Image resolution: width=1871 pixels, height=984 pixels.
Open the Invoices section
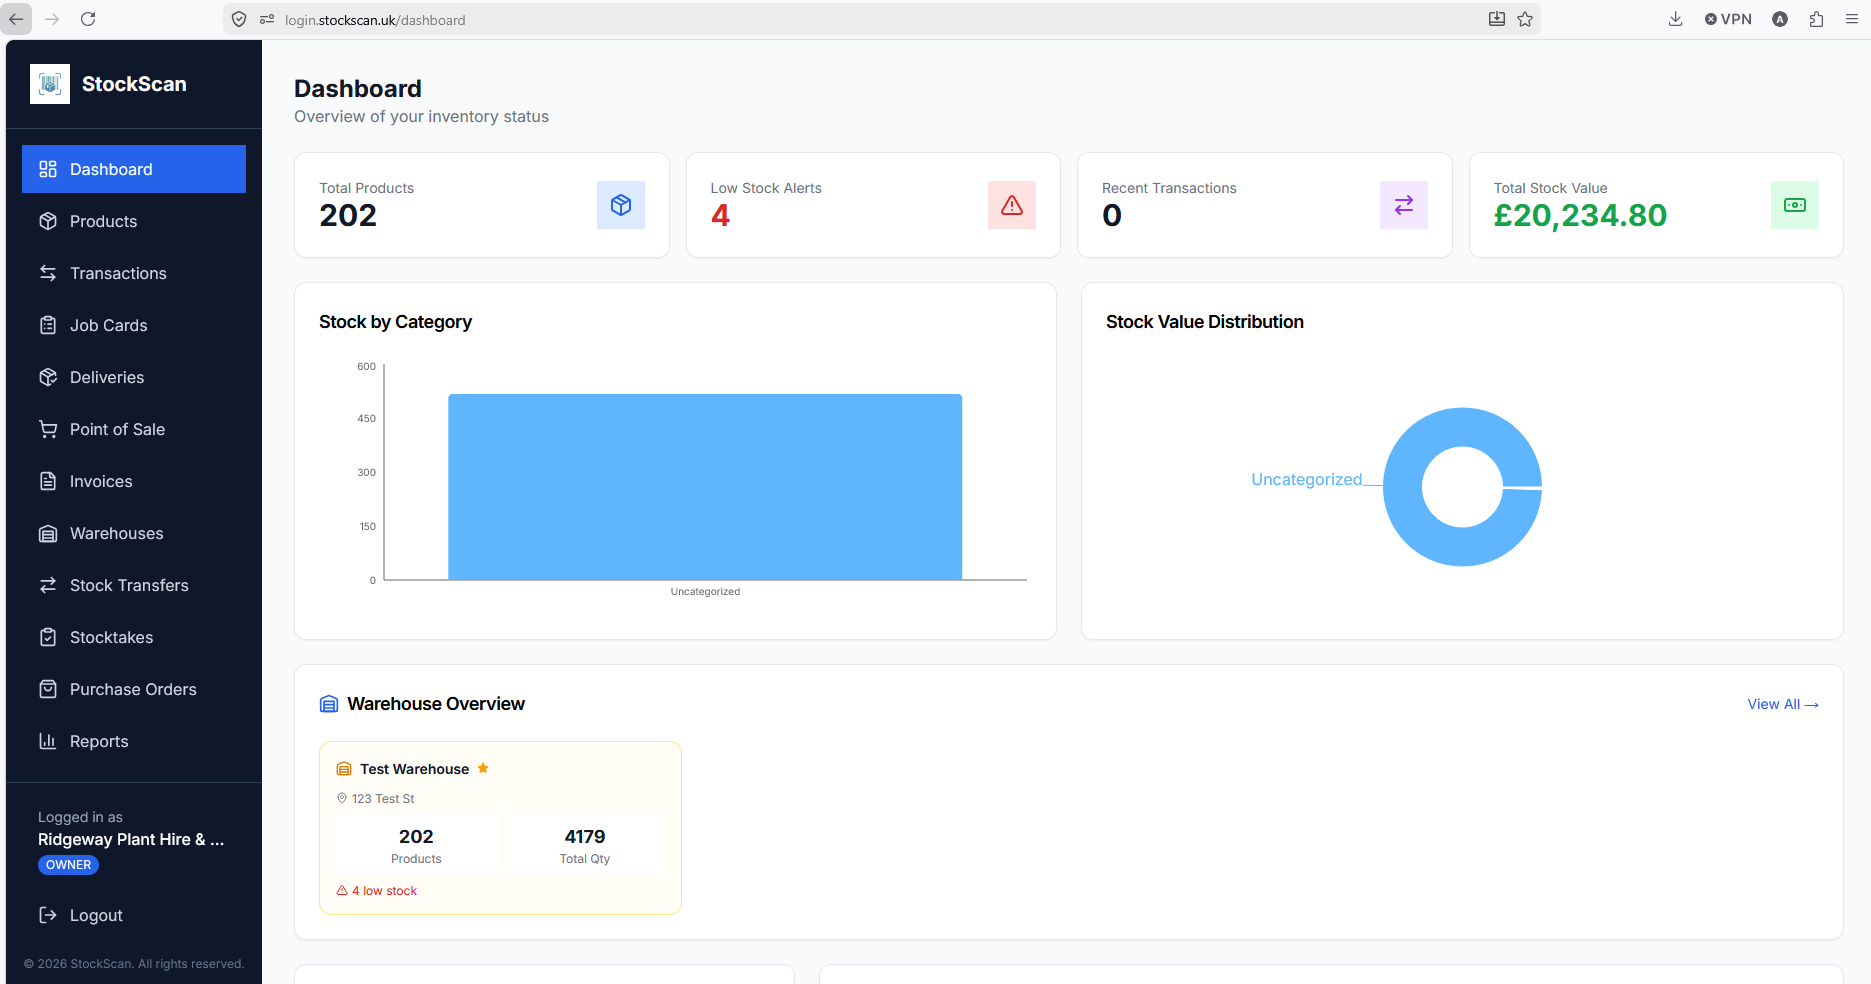134,481
